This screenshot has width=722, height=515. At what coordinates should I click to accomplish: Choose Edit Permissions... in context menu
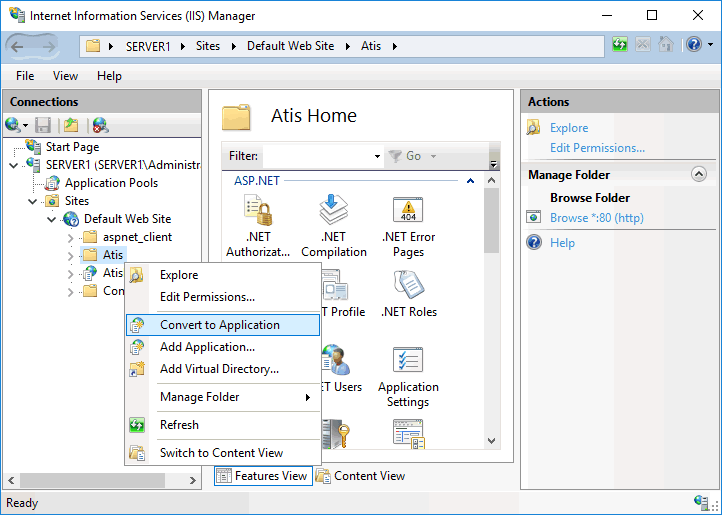click(x=223, y=297)
